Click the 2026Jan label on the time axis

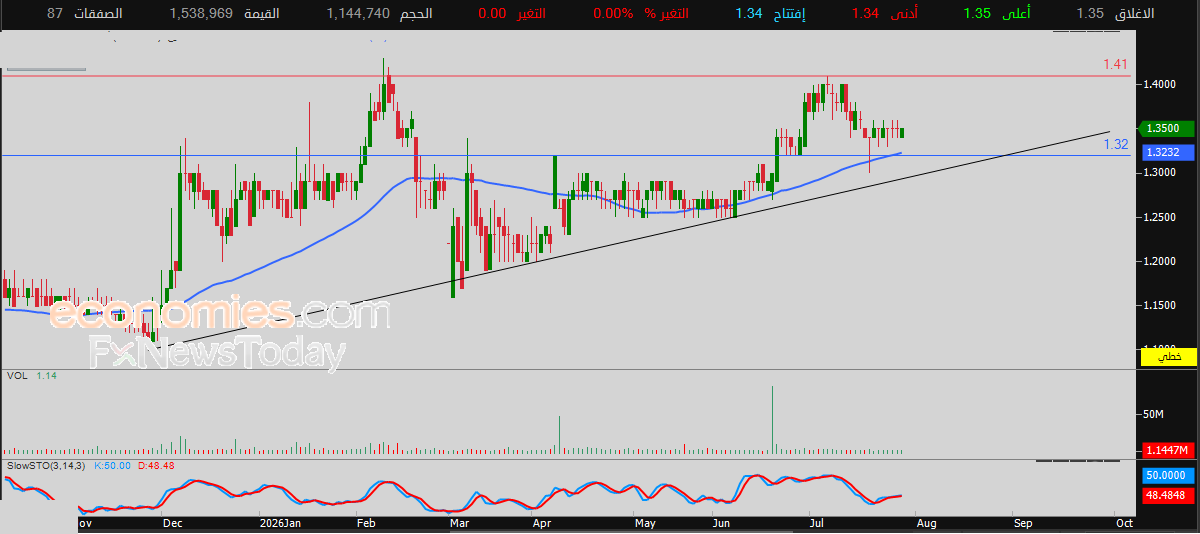(279, 523)
